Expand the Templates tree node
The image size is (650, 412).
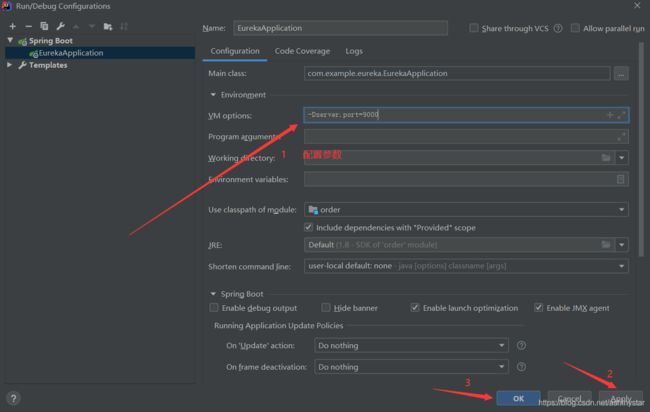tap(10, 65)
